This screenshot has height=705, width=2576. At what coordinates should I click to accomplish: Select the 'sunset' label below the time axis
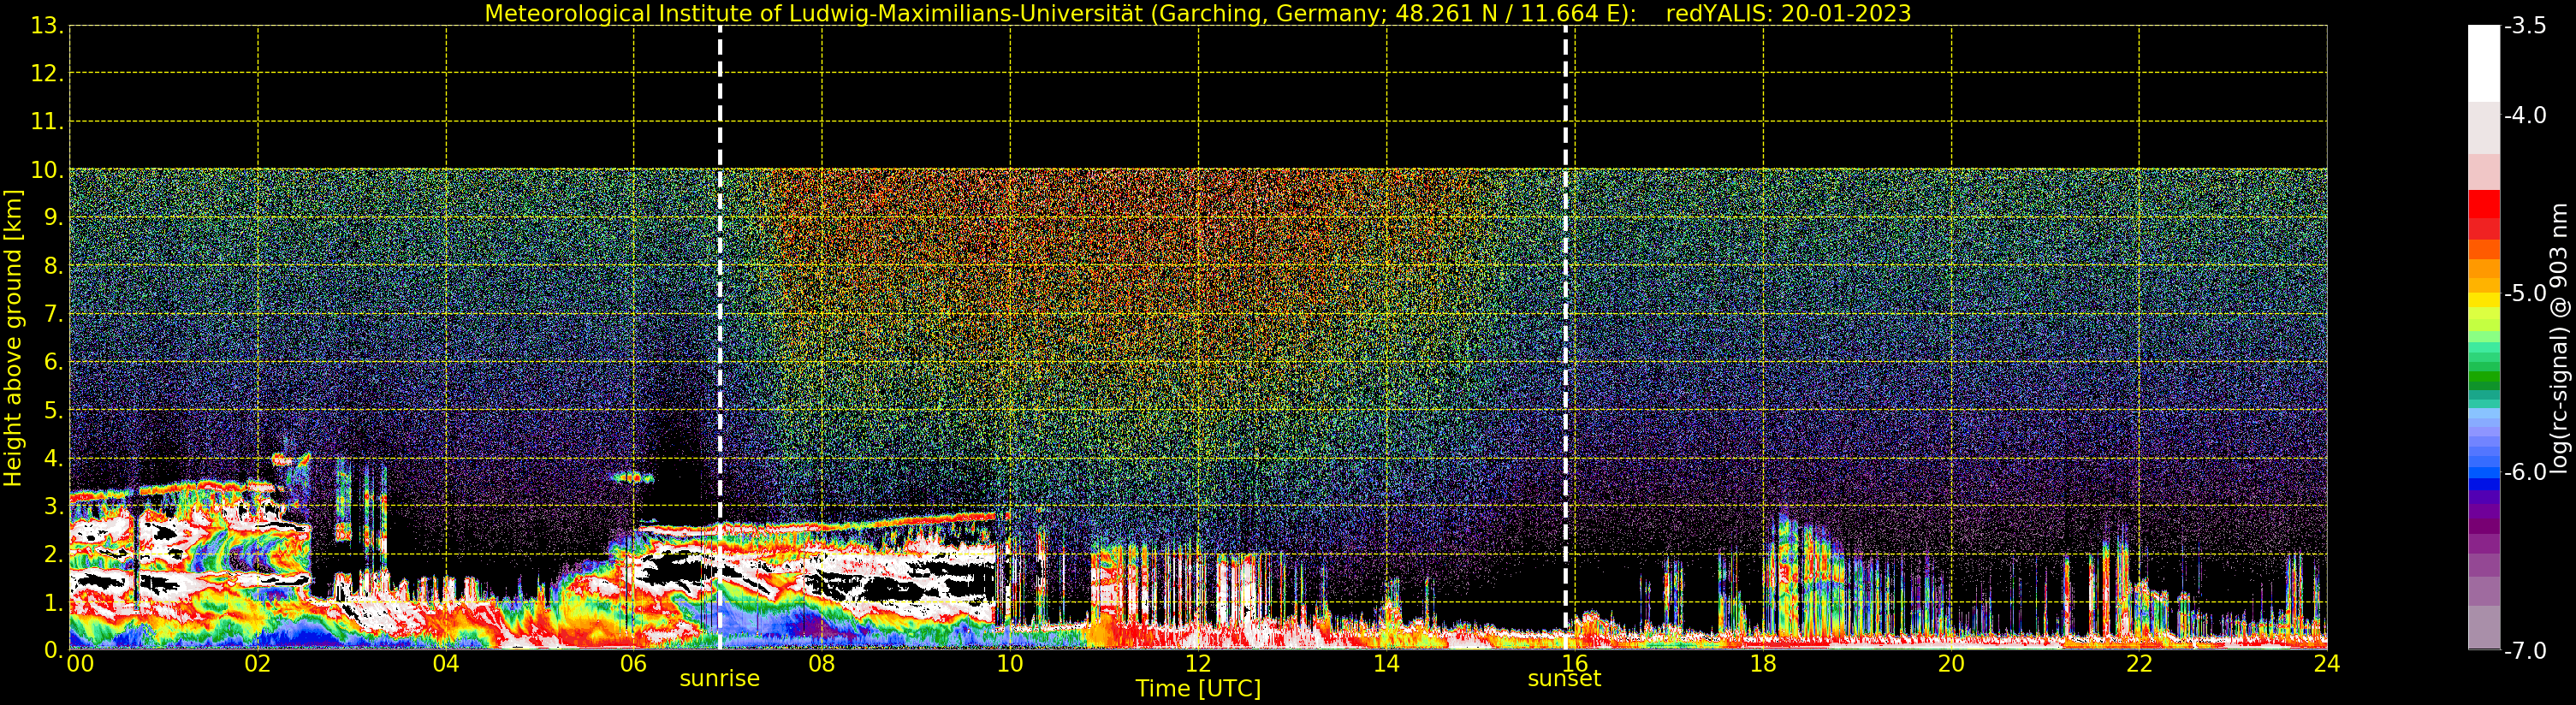[1564, 678]
